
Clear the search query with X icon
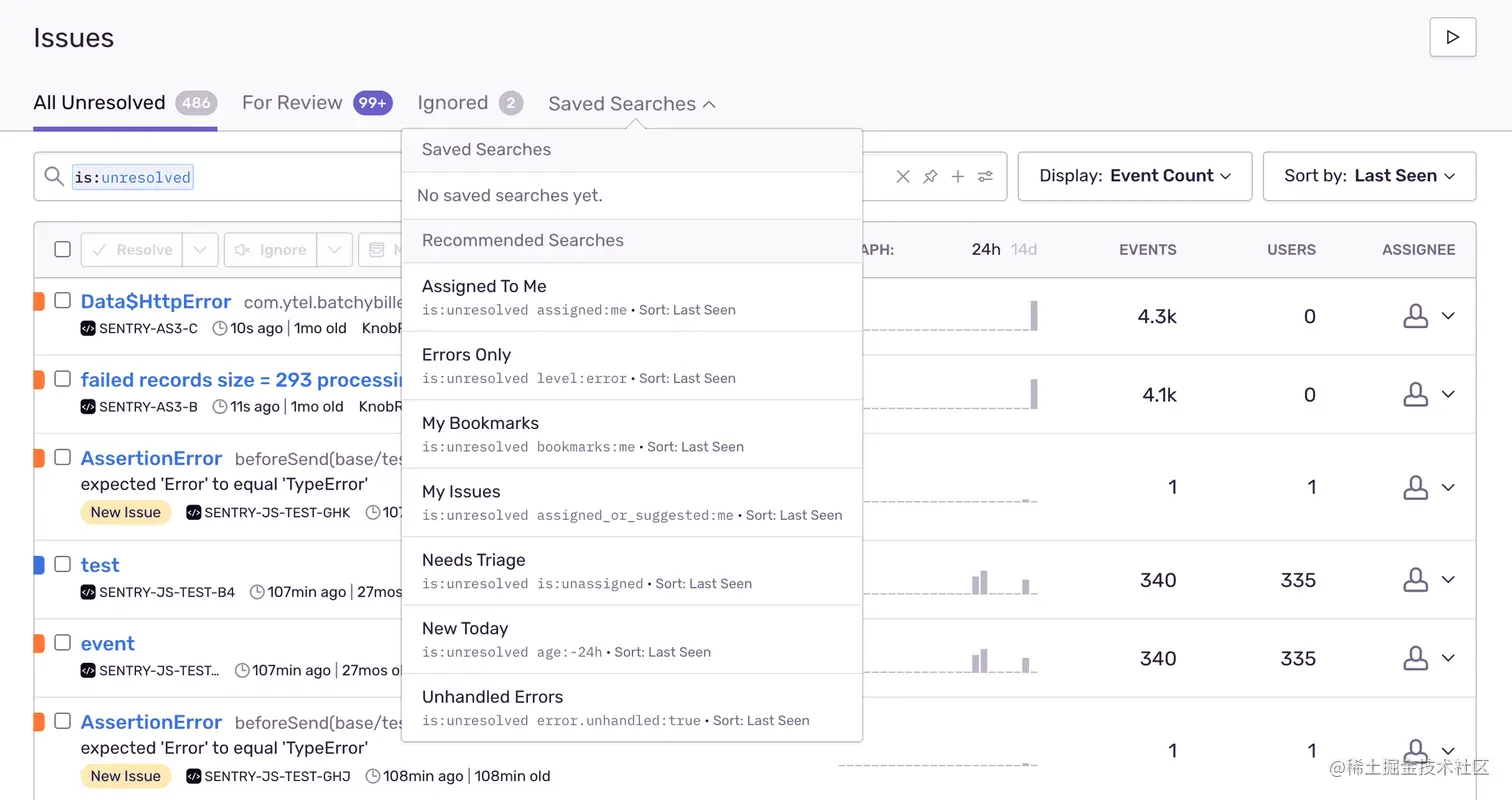(903, 177)
